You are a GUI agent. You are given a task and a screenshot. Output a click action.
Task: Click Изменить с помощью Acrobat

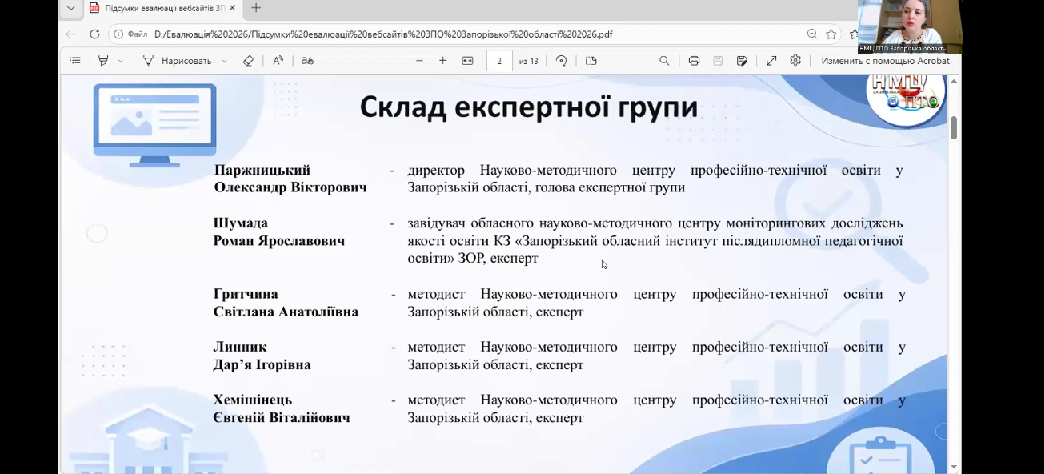(884, 61)
